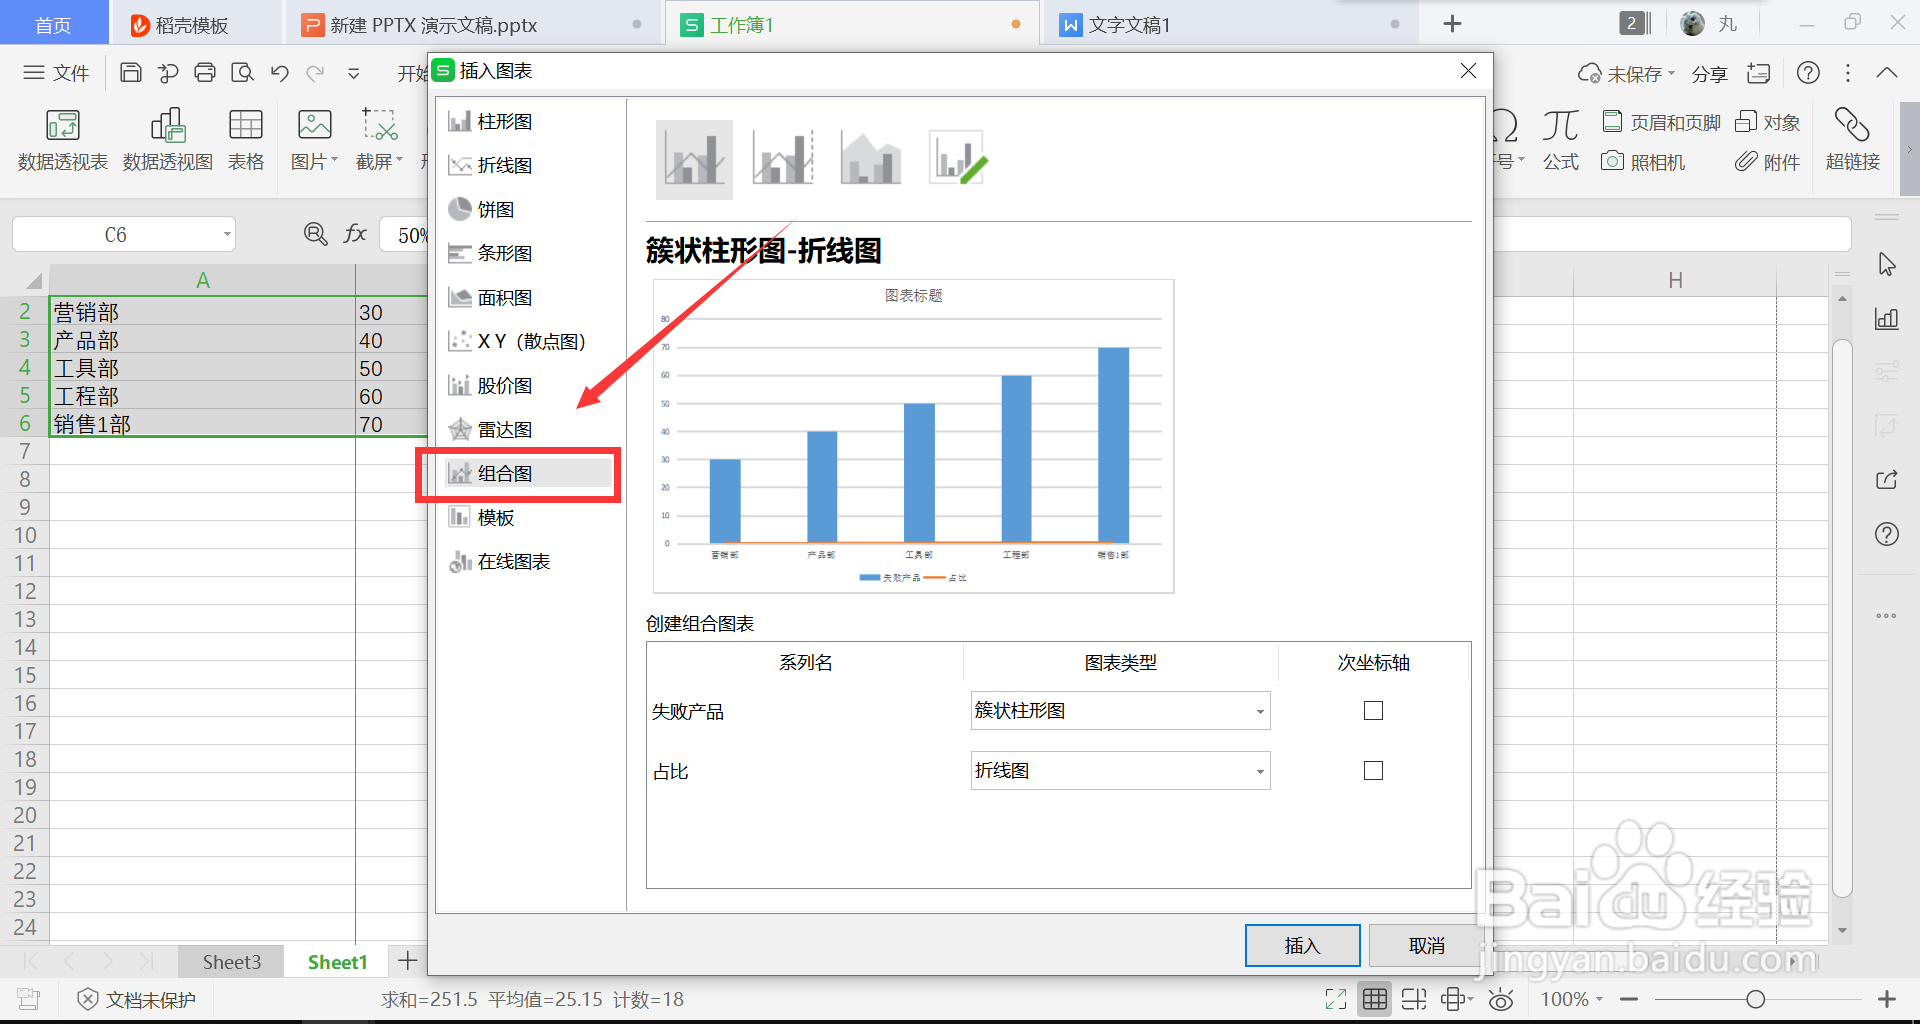Click 照相机 tool

click(x=1643, y=162)
